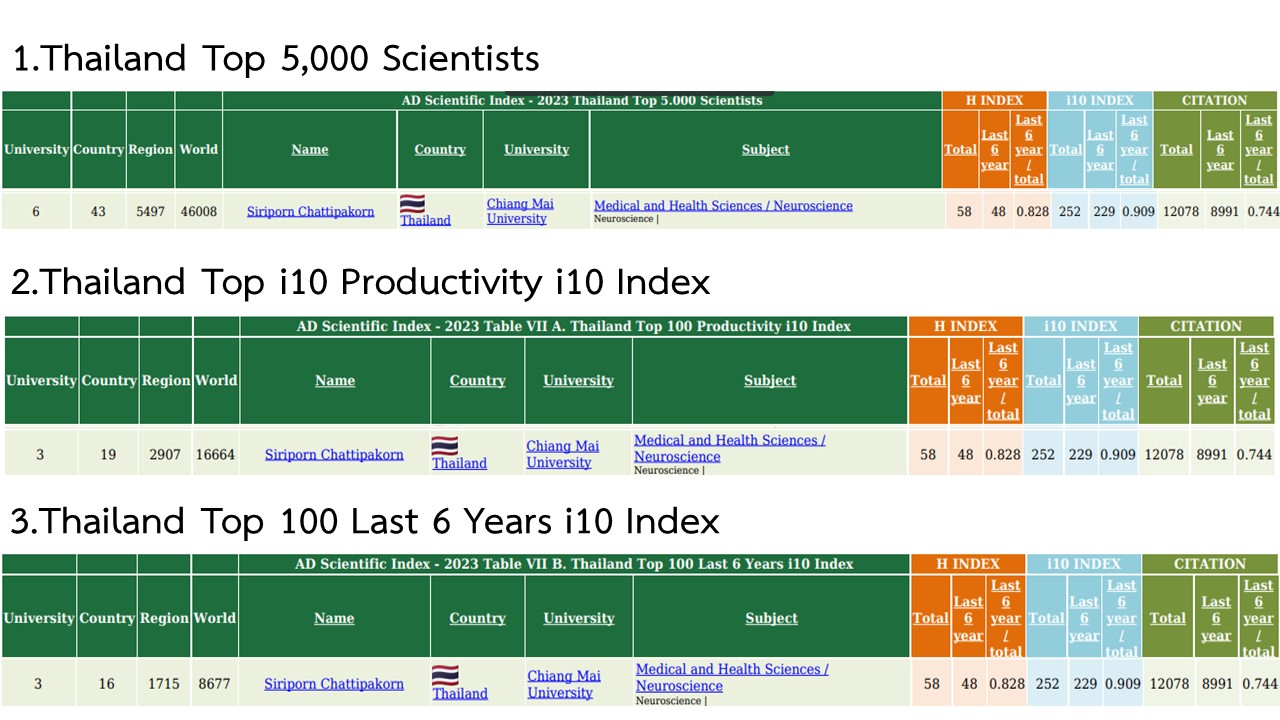Open Siriporn Chattipakorn link in third table
The image size is (1280, 720).
pos(334,684)
